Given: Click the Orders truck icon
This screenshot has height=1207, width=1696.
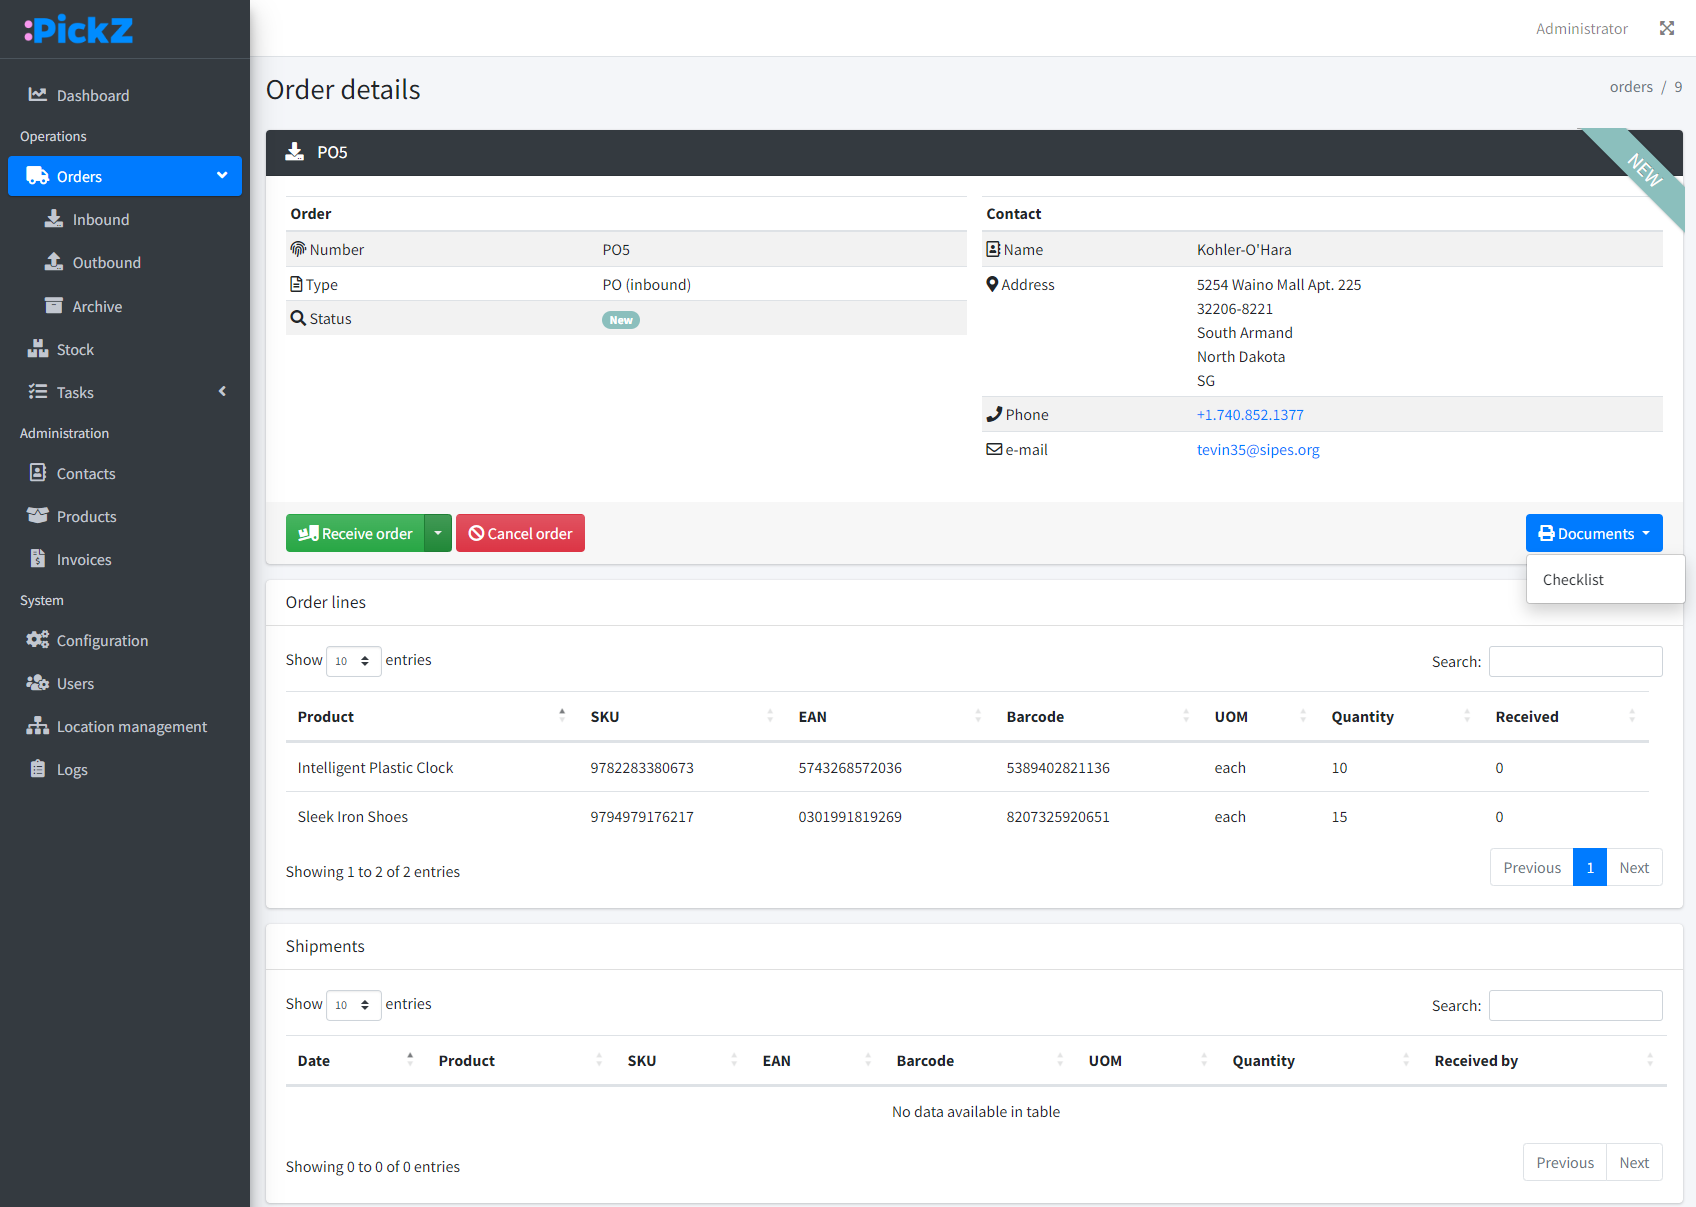Looking at the screenshot, I should pos(38,176).
